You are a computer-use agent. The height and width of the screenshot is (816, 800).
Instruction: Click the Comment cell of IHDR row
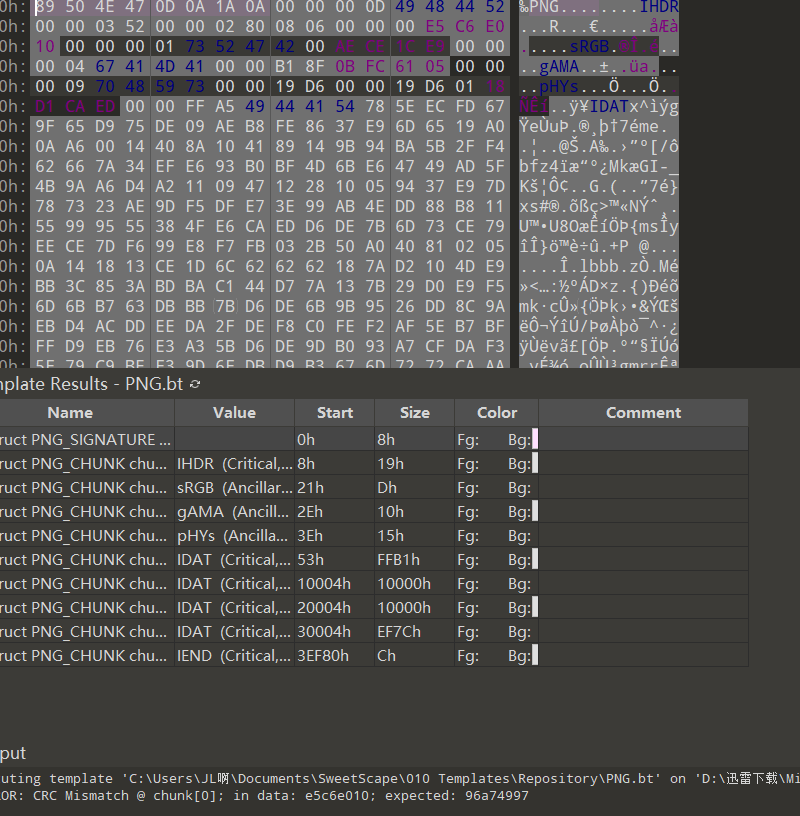[x=643, y=463]
